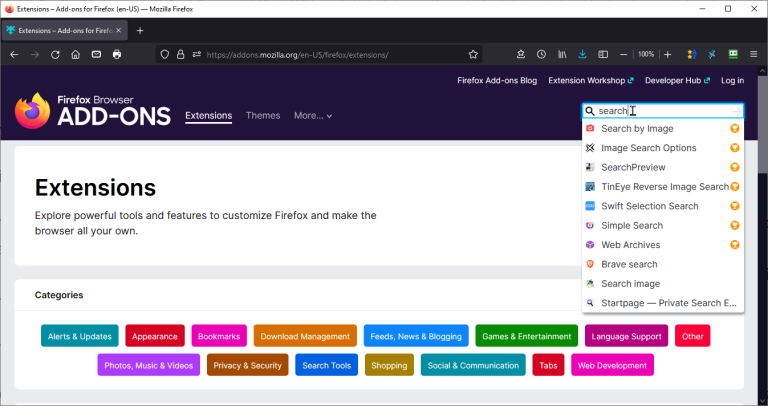
Task: Choose the Web Archives suggestion
Action: 663,245
